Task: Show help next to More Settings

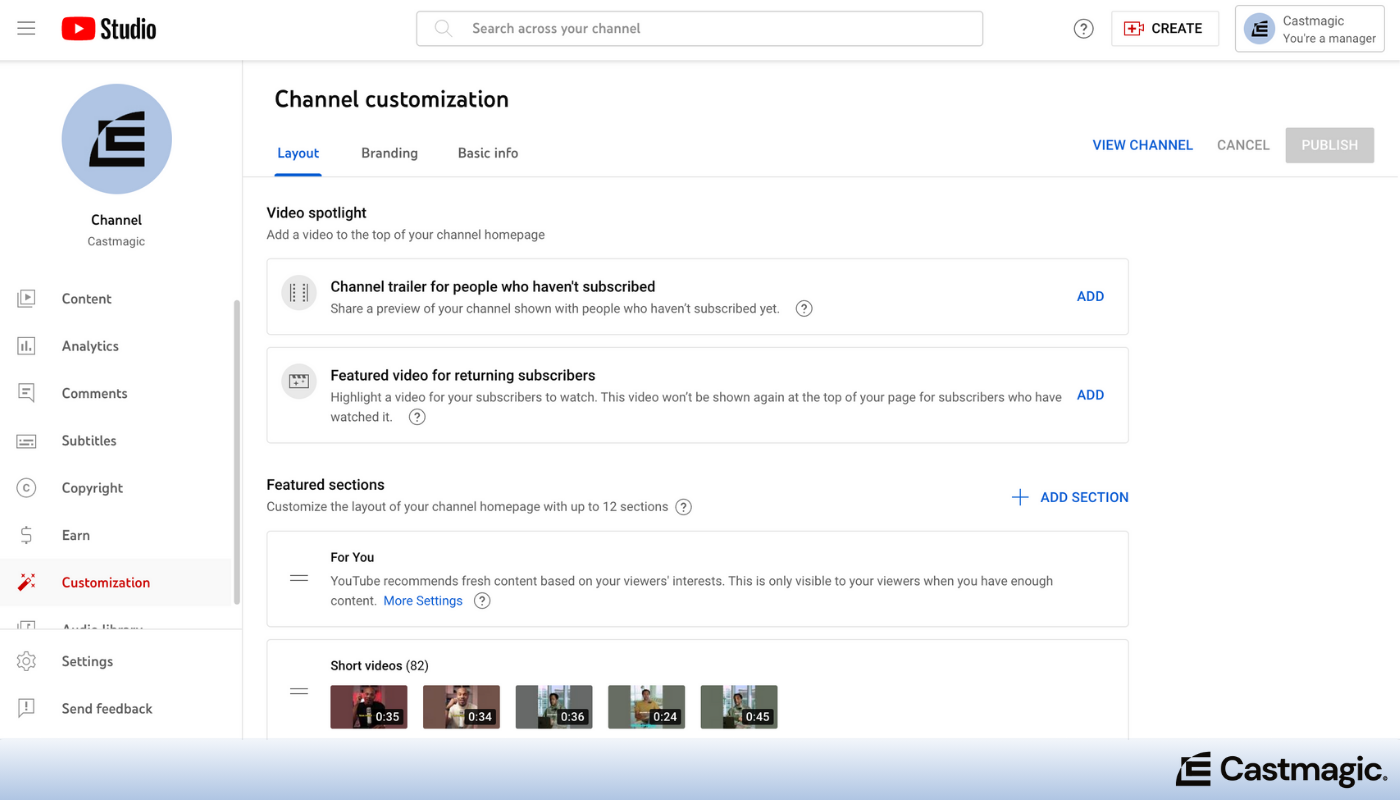Action: pos(482,601)
